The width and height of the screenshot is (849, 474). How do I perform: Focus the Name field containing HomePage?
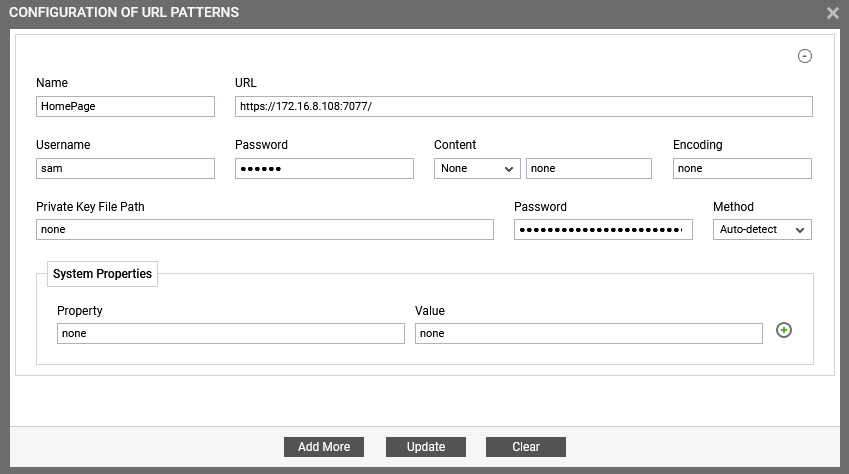[x=125, y=106]
